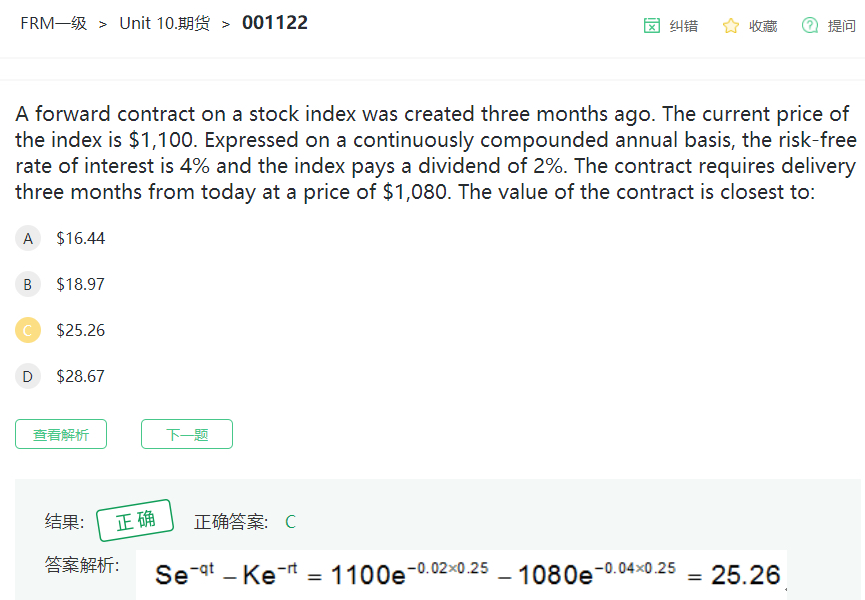Choose the $28.67 answer text

tap(81, 376)
